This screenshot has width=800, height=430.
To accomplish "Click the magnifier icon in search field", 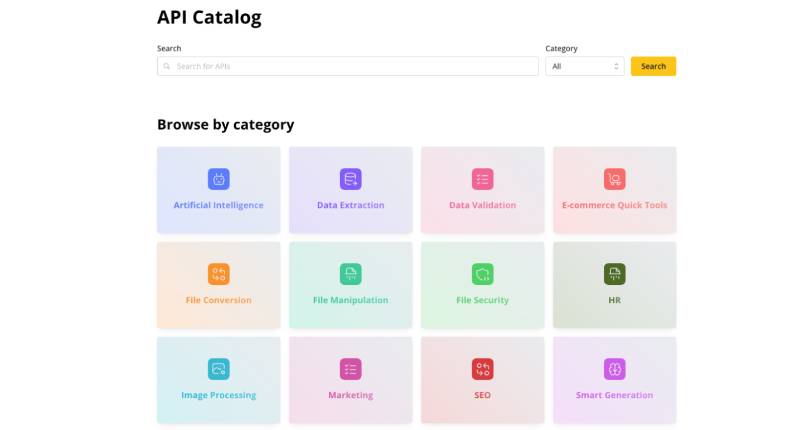I will [167, 67].
